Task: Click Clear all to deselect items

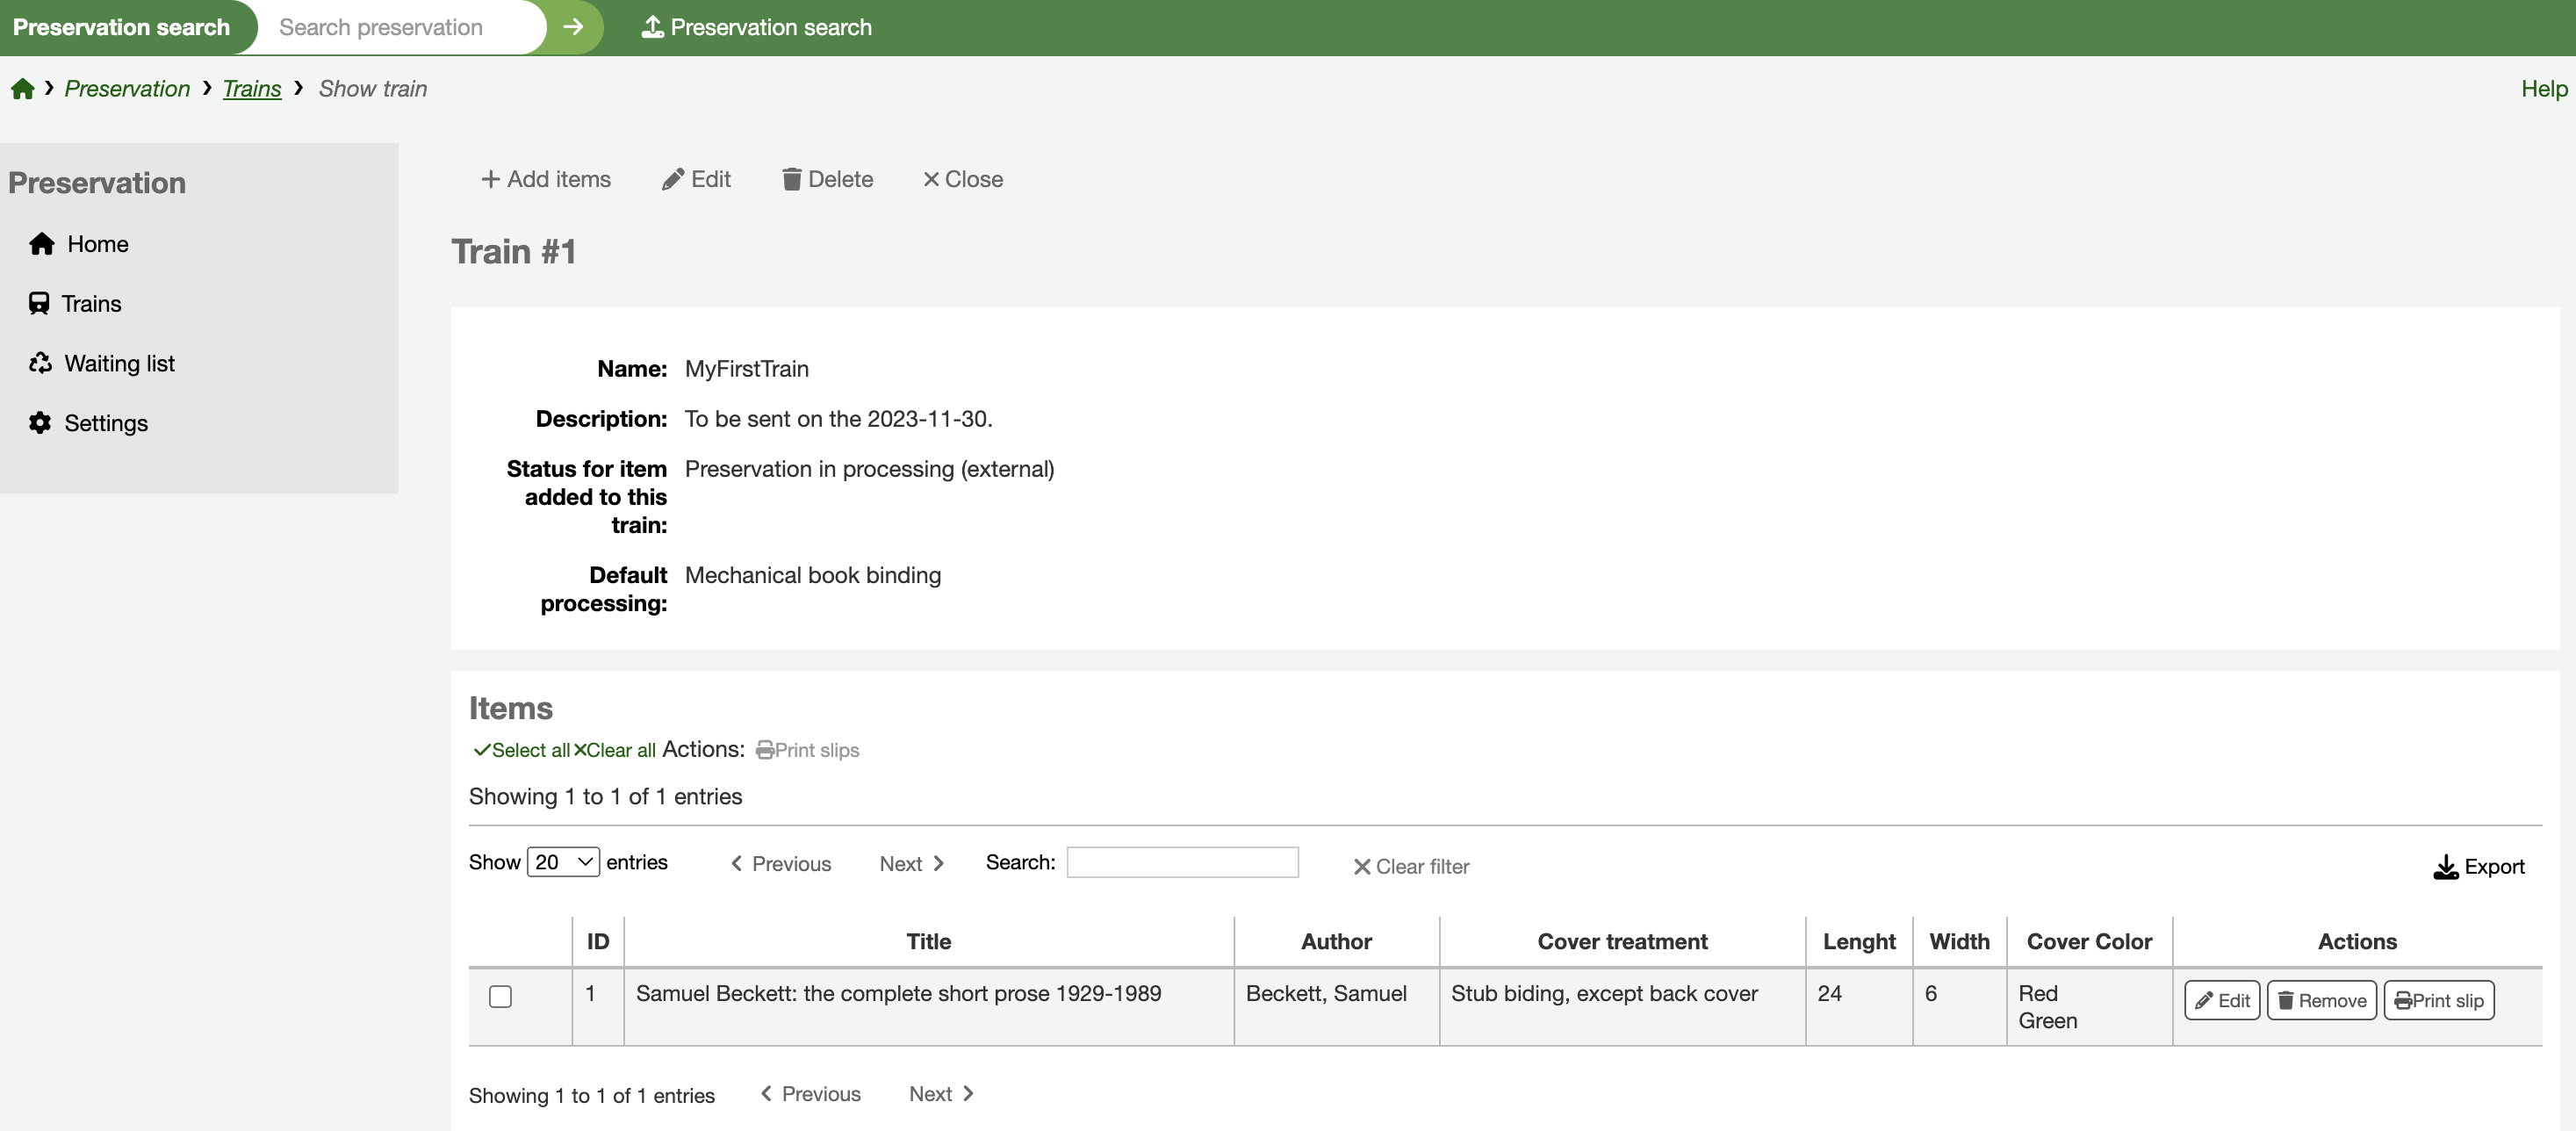Action: tap(611, 748)
